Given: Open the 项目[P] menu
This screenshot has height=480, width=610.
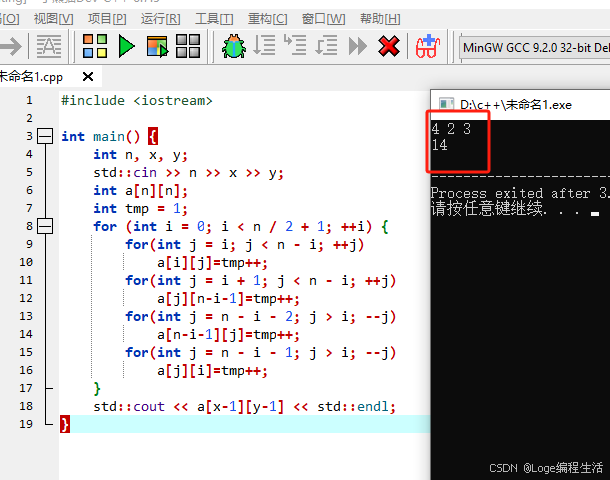Looking at the screenshot, I should pyautogui.click(x=107, y=19).
